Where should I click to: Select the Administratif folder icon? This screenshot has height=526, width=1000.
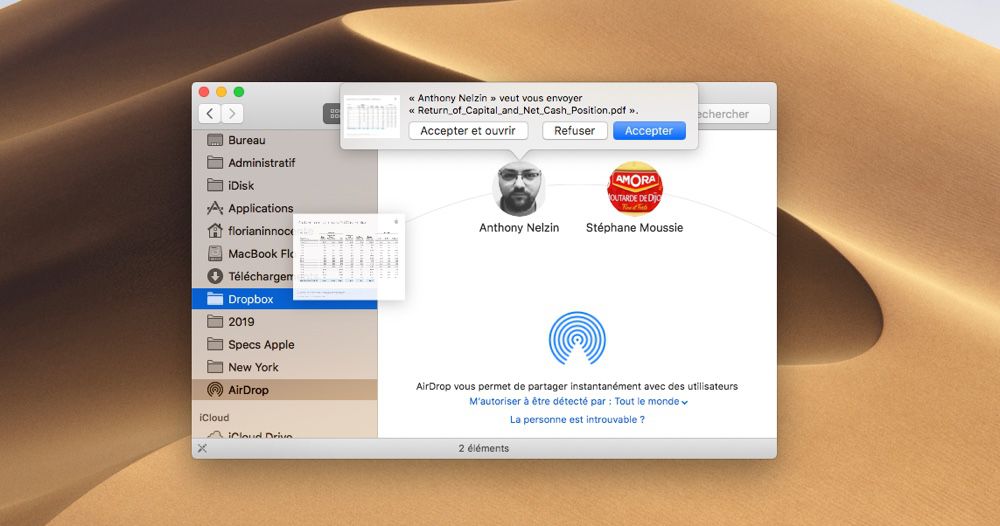[215, 163]
